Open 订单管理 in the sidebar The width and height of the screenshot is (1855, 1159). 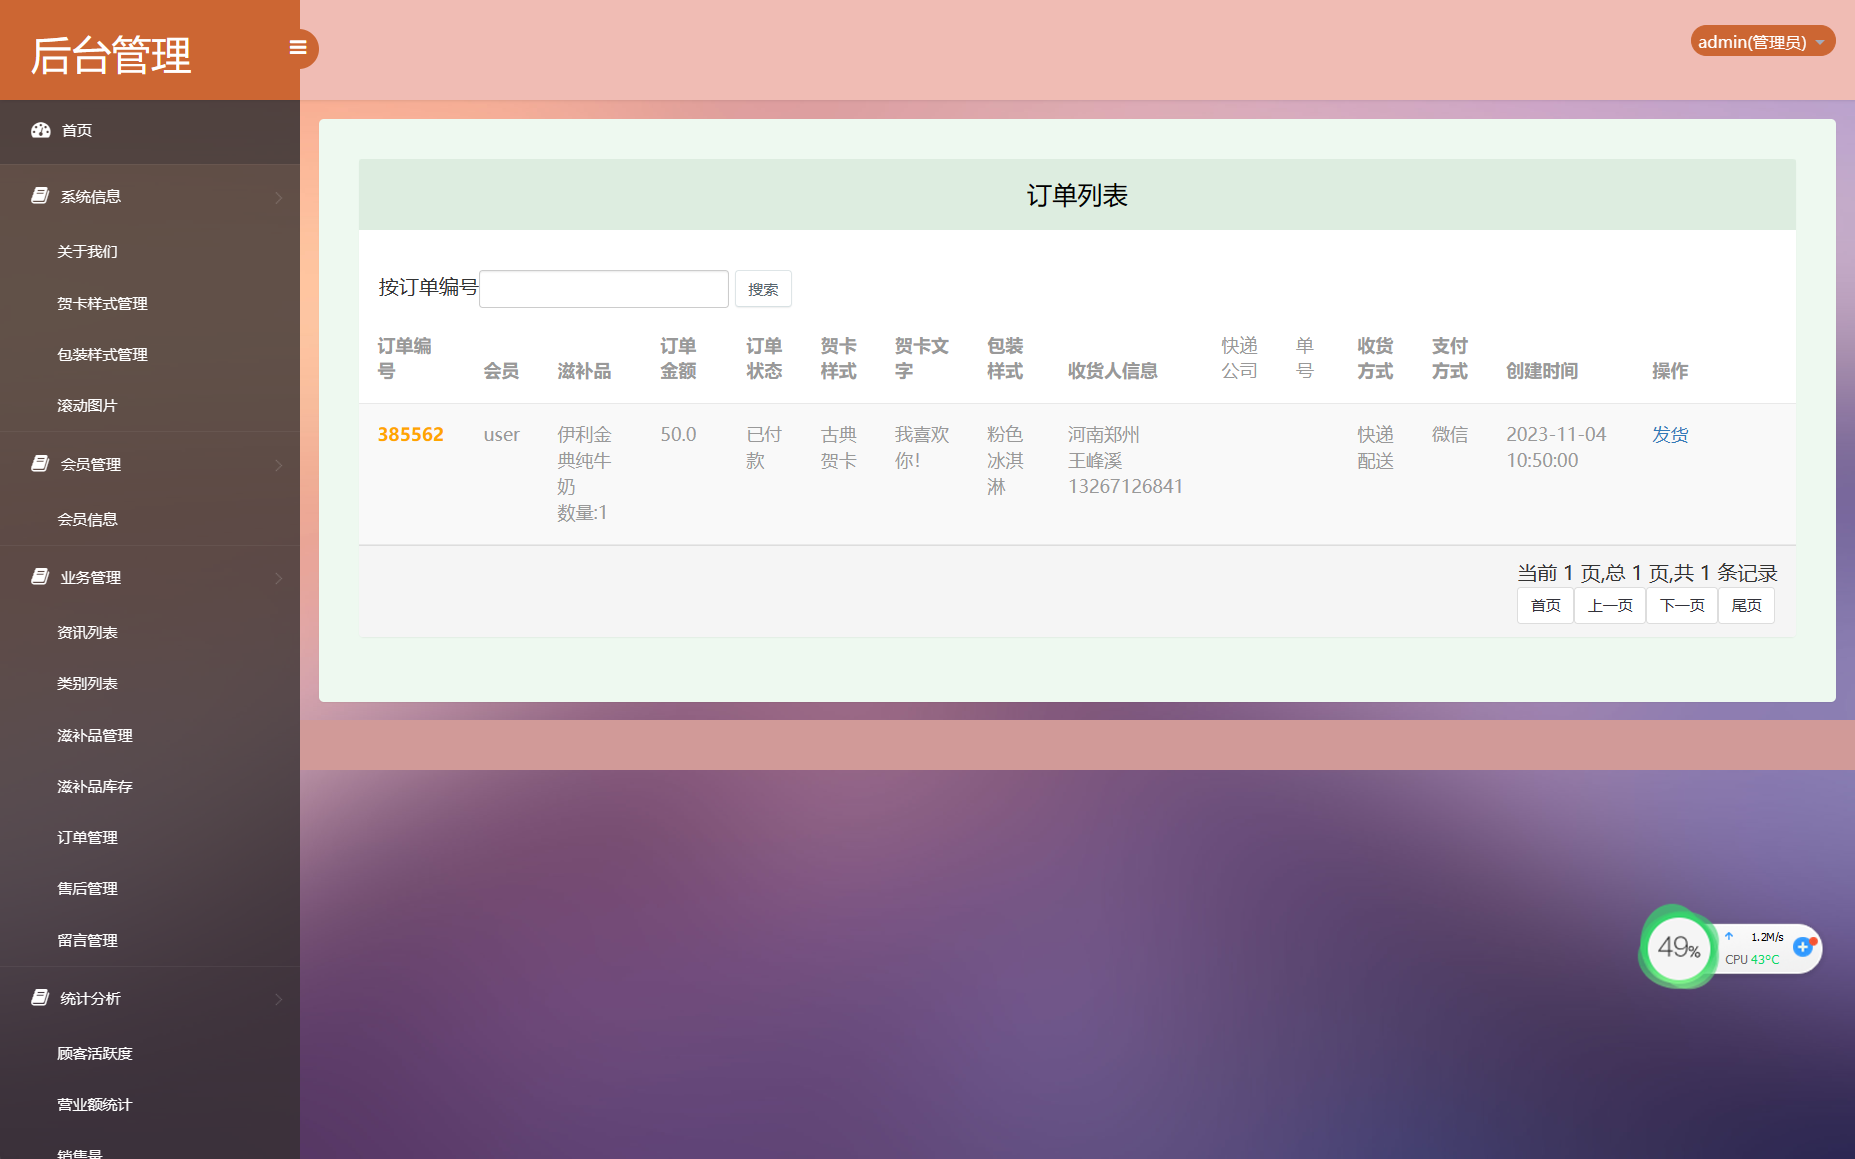coord(87,837)
